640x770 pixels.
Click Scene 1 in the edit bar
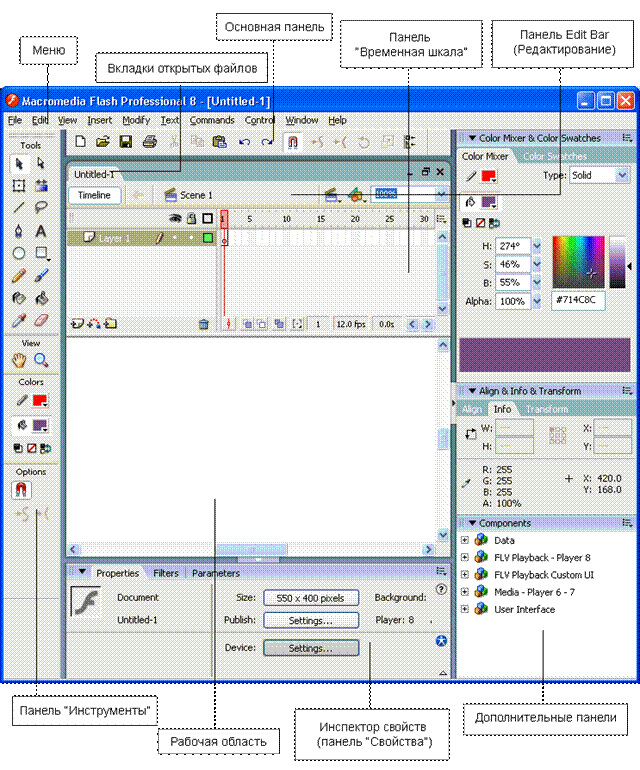point(189,195)
